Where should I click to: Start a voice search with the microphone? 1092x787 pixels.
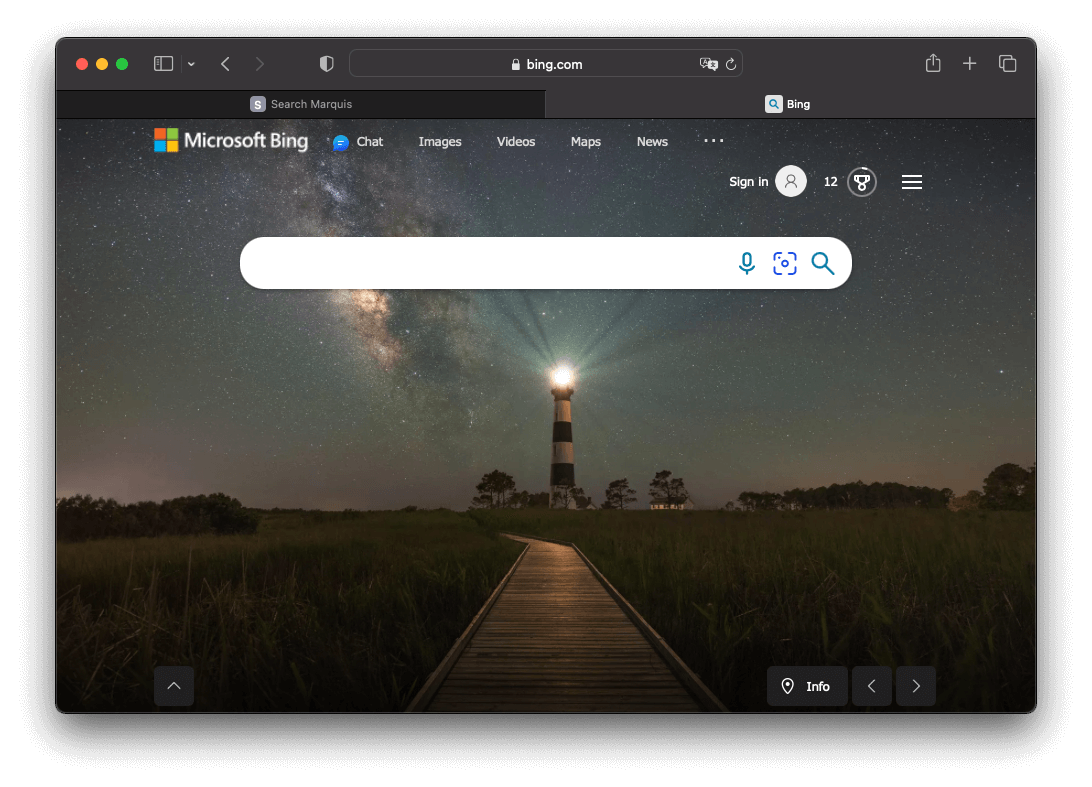747,263
